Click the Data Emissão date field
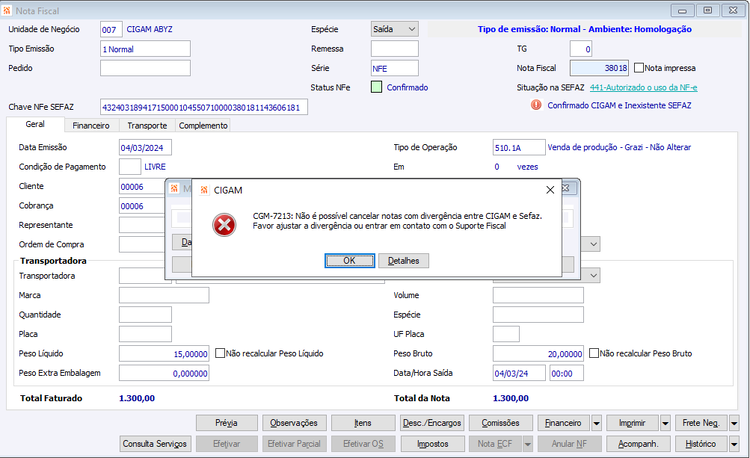The height and width of the screenshot is (458, 750). point(145,148)
